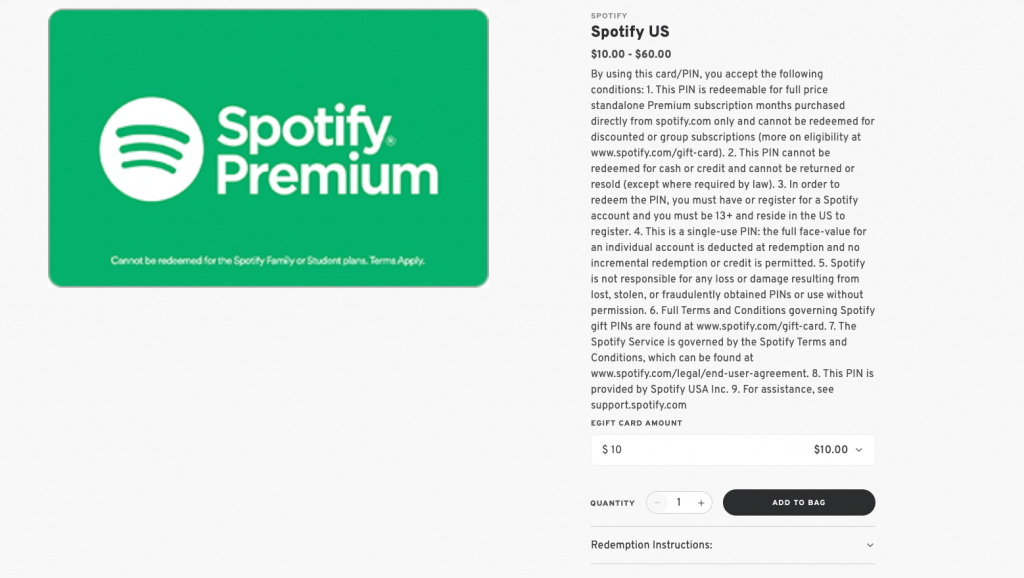Screen dimensions: 1024x578
Task: Click the QUANTITY label
Action: point(612,503)
